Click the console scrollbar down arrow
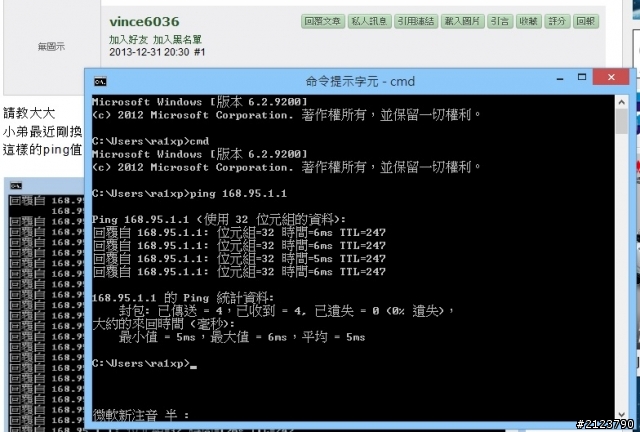Viewport: 640px width, 432px height. 621,414
